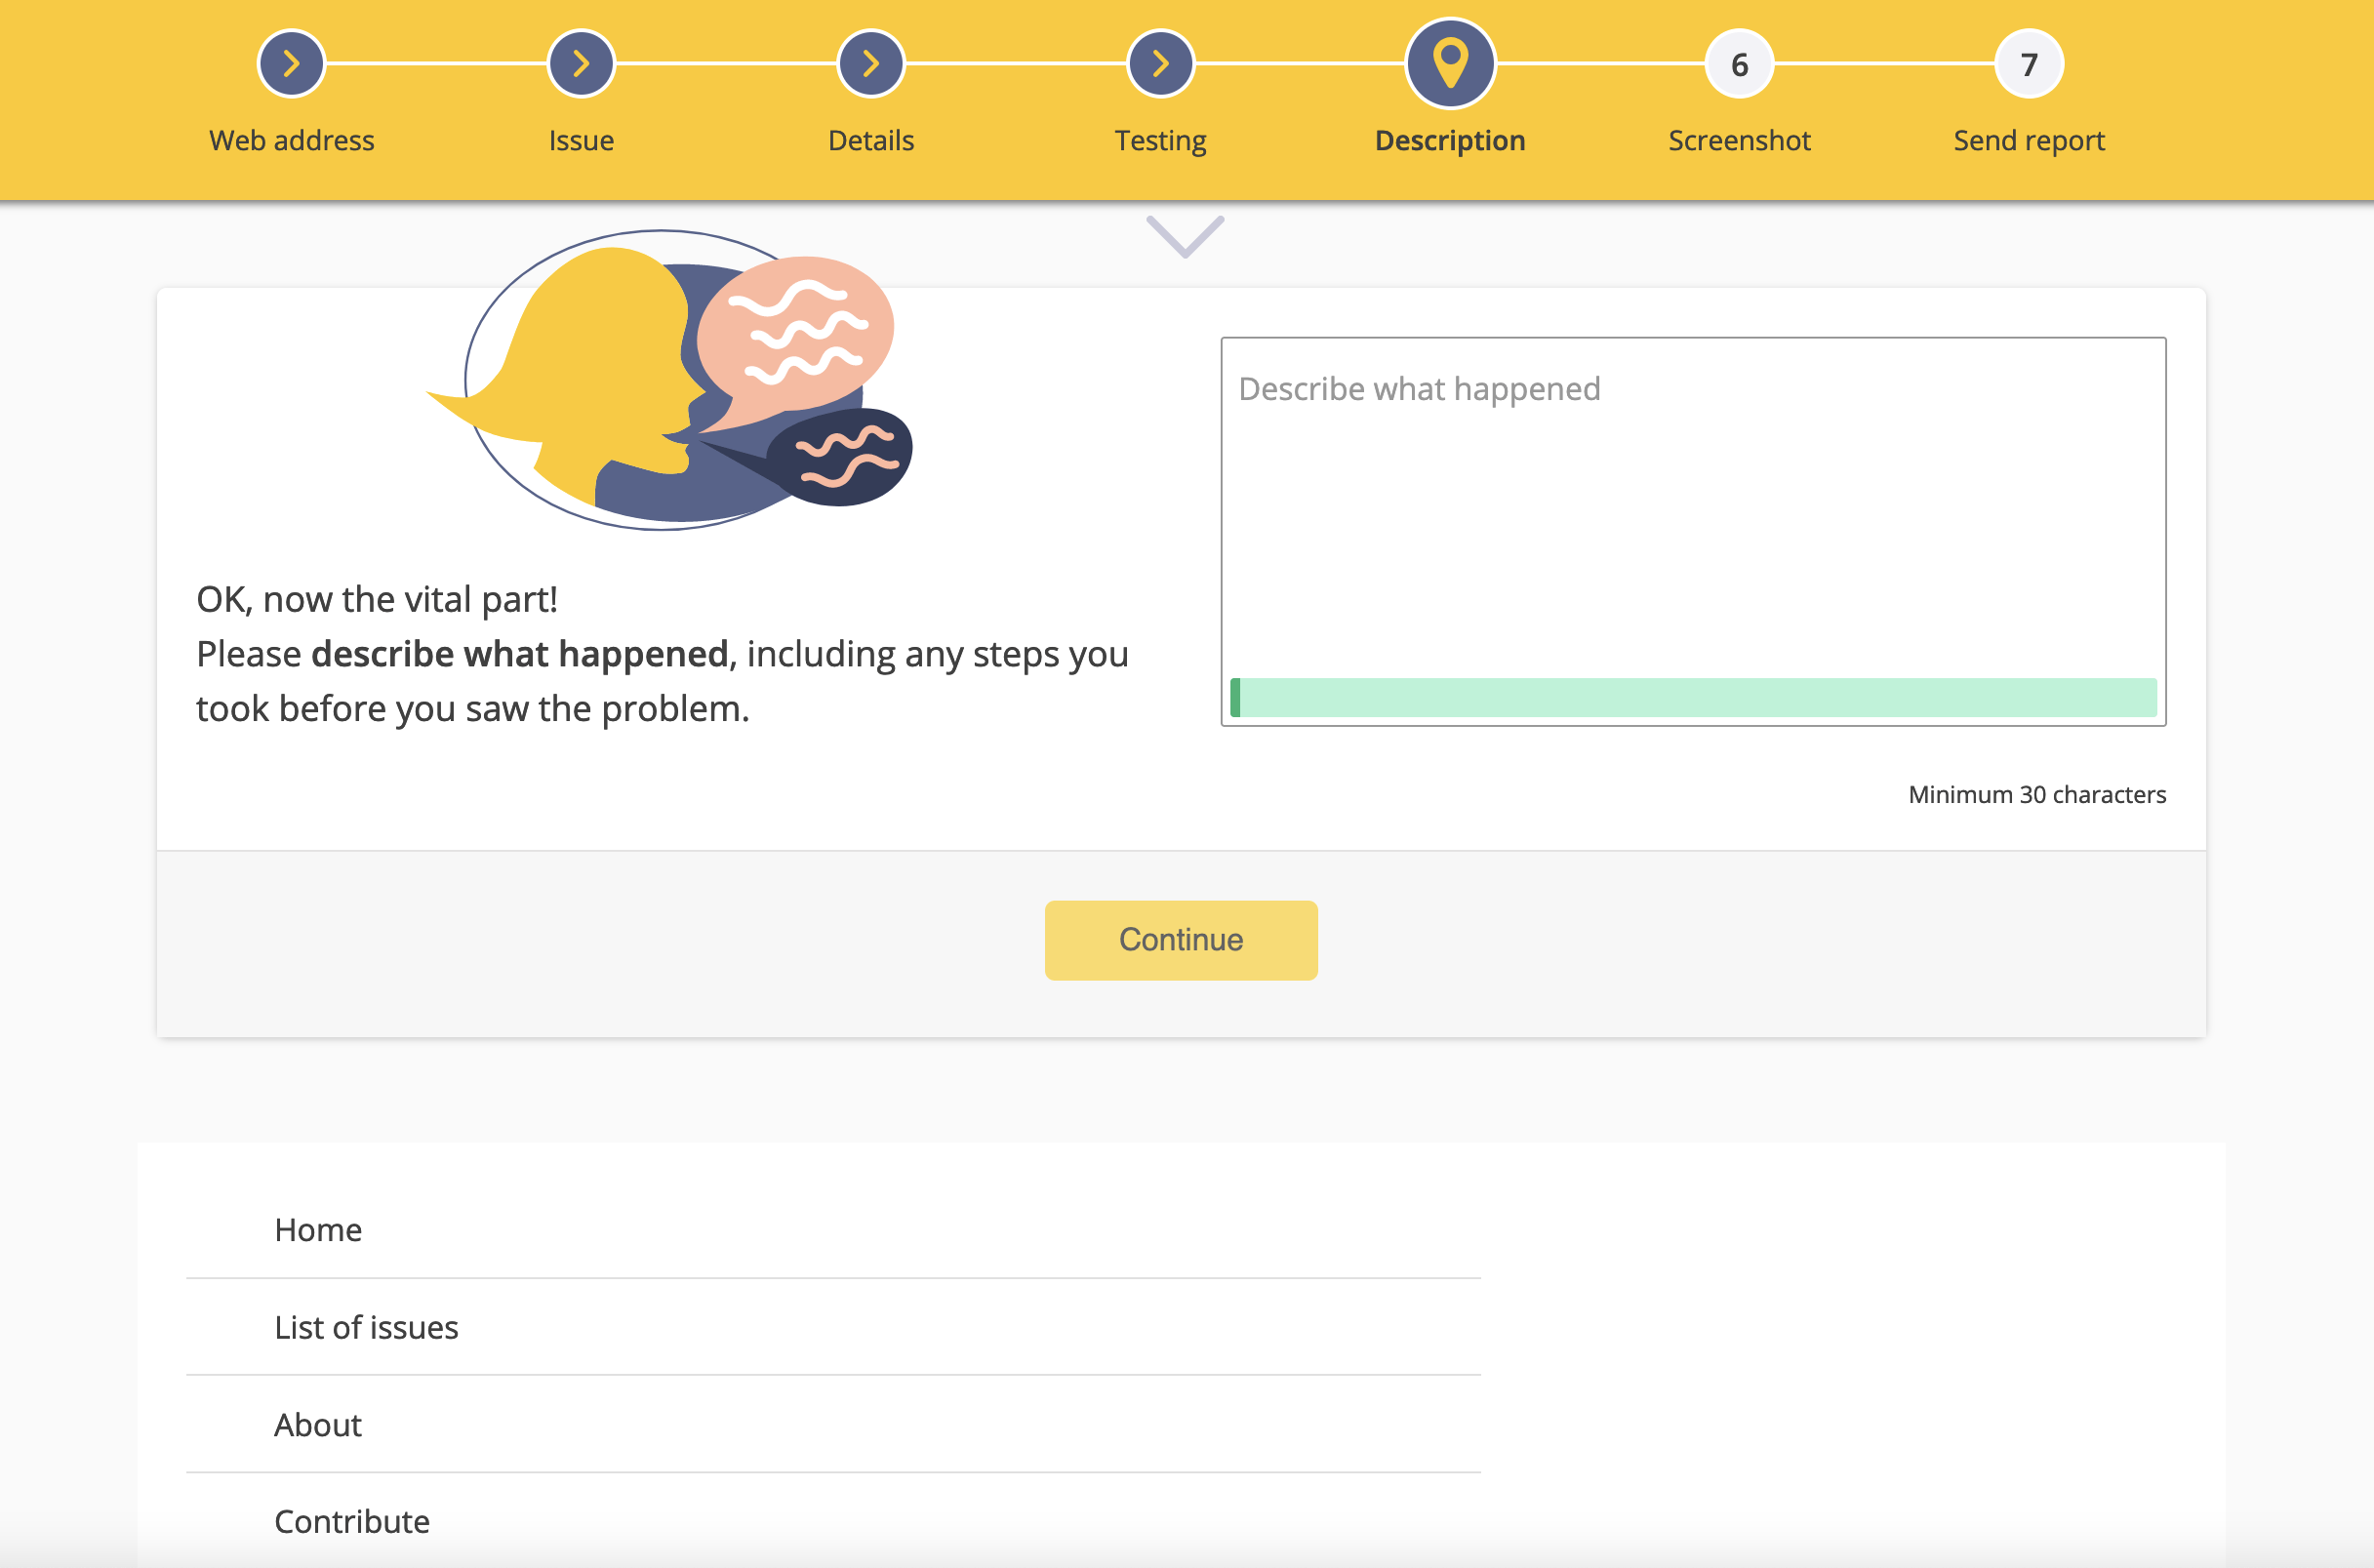Select the Description pin step icon
The height and width of the screenshot is (1568, 2374).
click(1450, 64)
